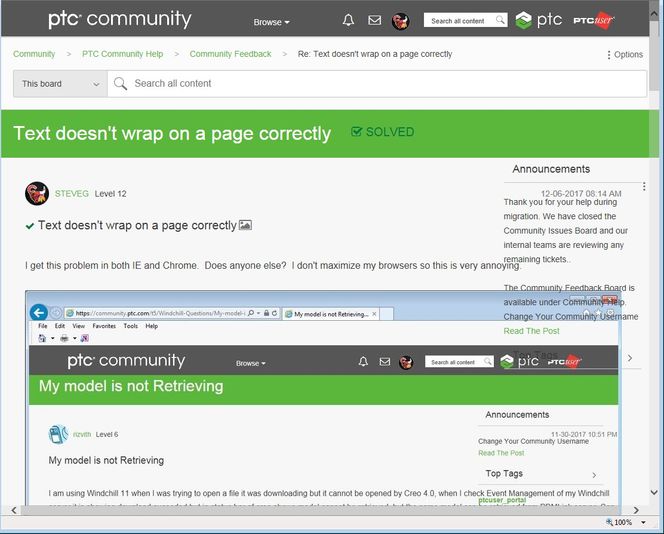Open the Tools menu in the embedded IE window
This screenshot has width=664, height=534.
[130, 326]
